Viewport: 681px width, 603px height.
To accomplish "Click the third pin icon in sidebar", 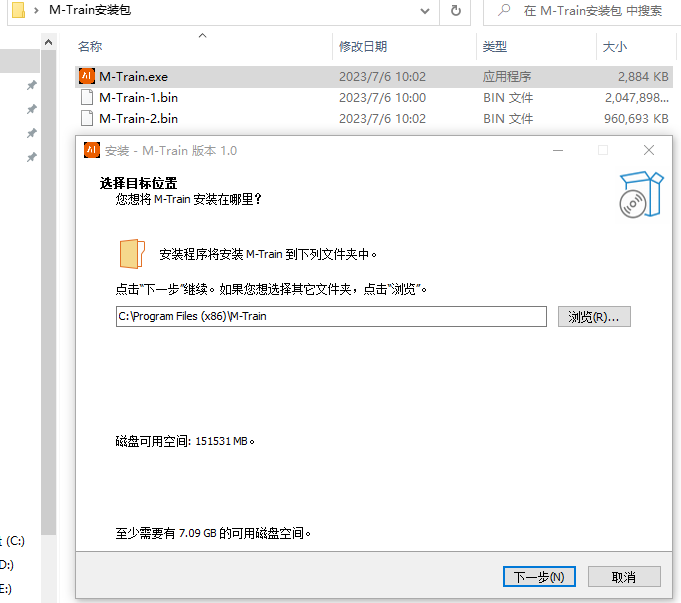I will 32,133.
